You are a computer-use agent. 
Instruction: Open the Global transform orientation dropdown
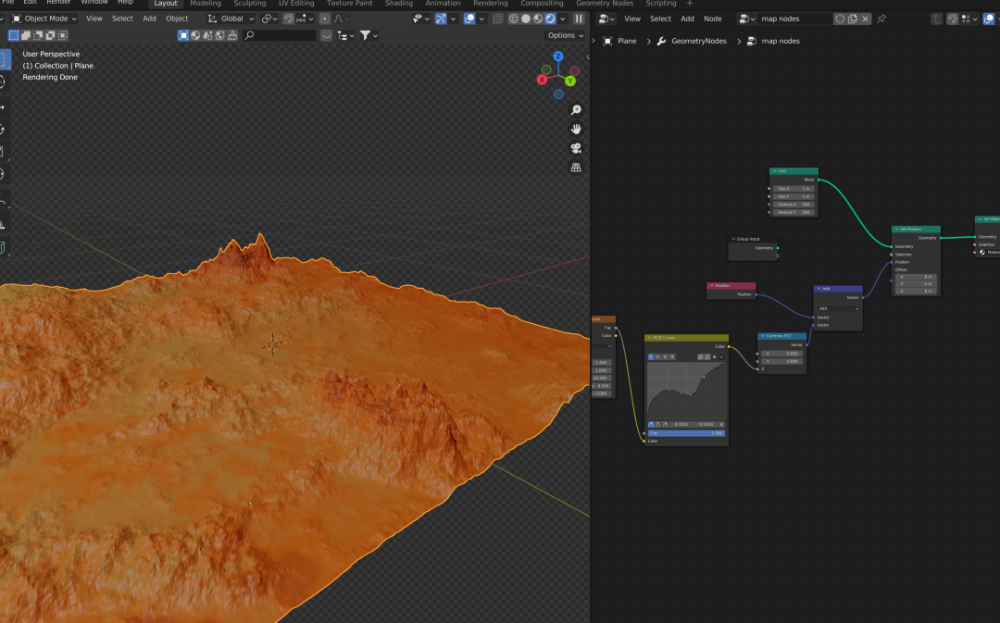(231, 18)
